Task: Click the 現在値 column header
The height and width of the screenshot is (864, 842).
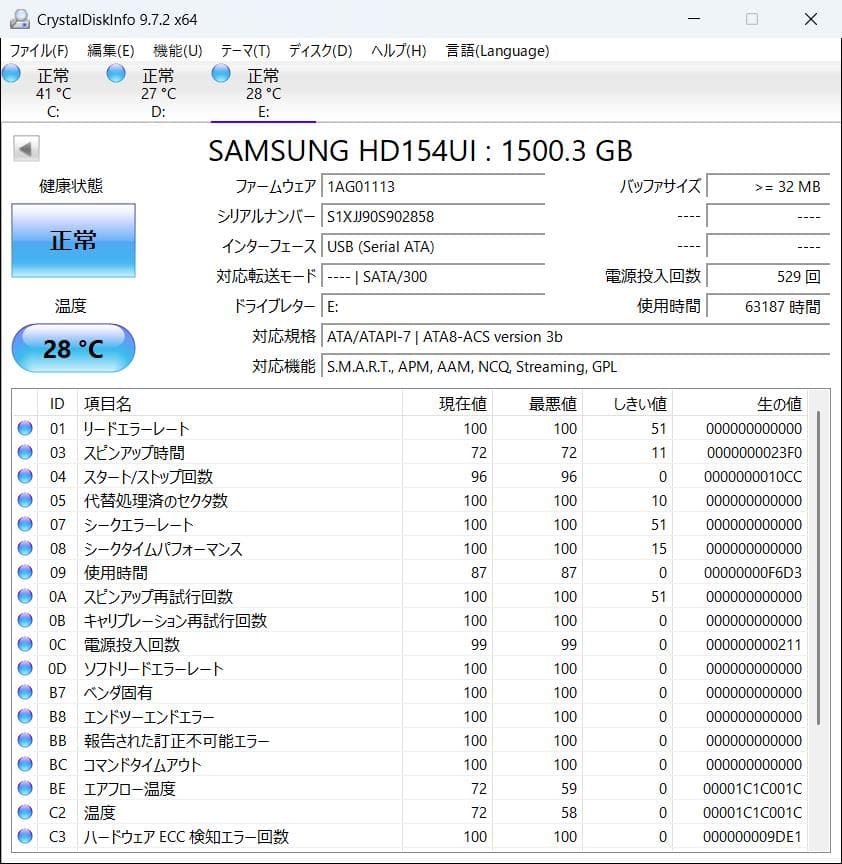Action: click(447, 404)
